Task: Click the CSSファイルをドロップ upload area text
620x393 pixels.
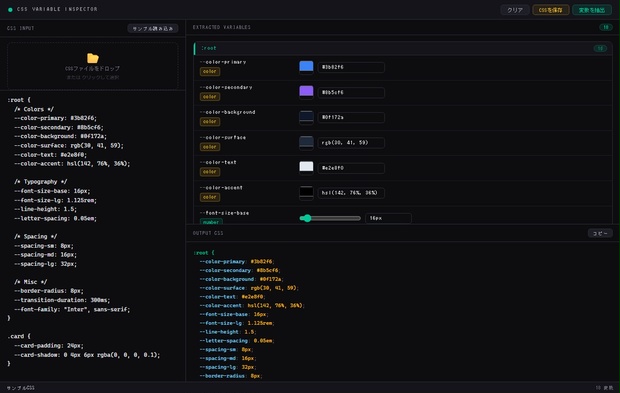Action: [93, 68]
